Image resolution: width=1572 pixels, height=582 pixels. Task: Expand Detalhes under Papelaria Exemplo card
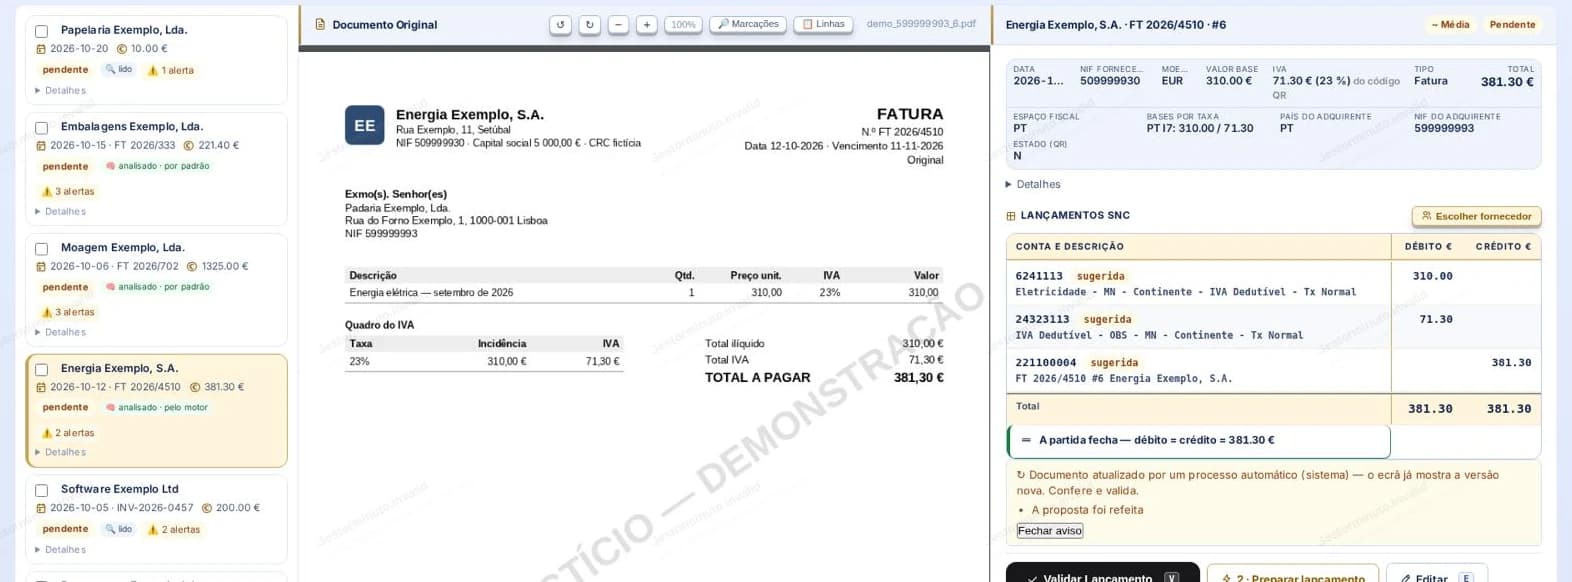(61, 90)
